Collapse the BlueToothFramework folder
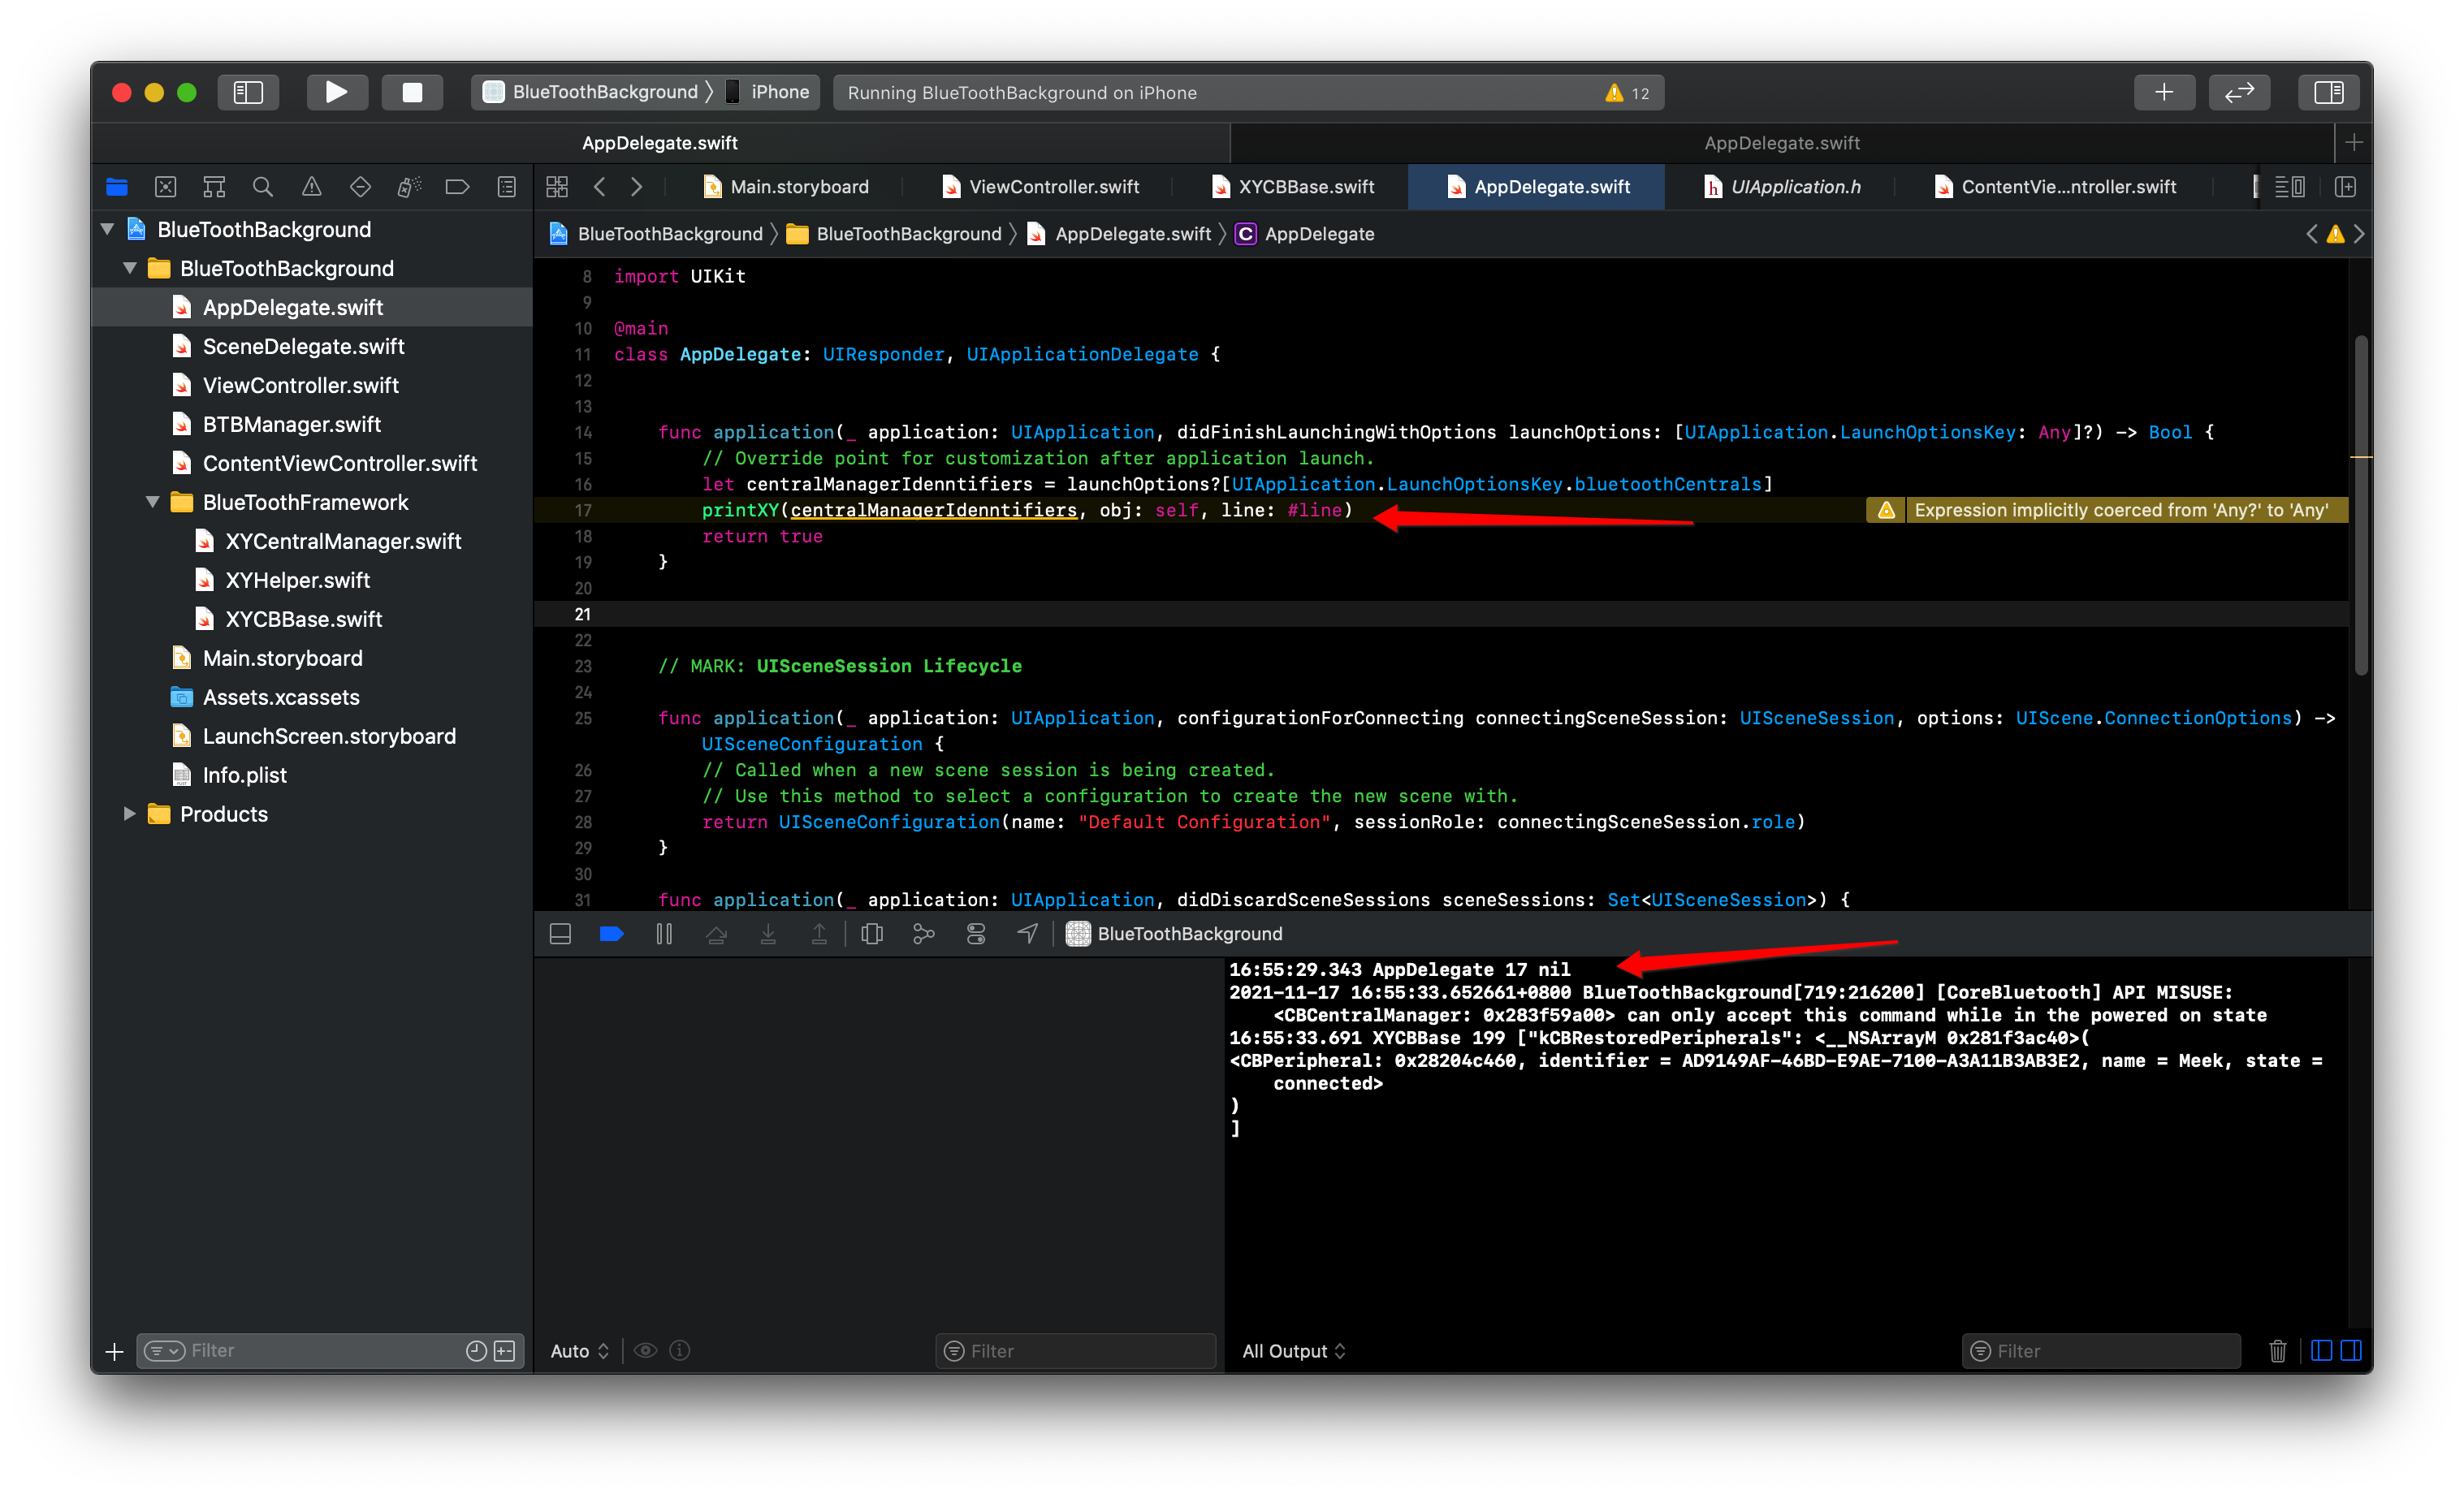Image resolution: width=2464 pixels, height=1494 pixels. click(152, 502)
